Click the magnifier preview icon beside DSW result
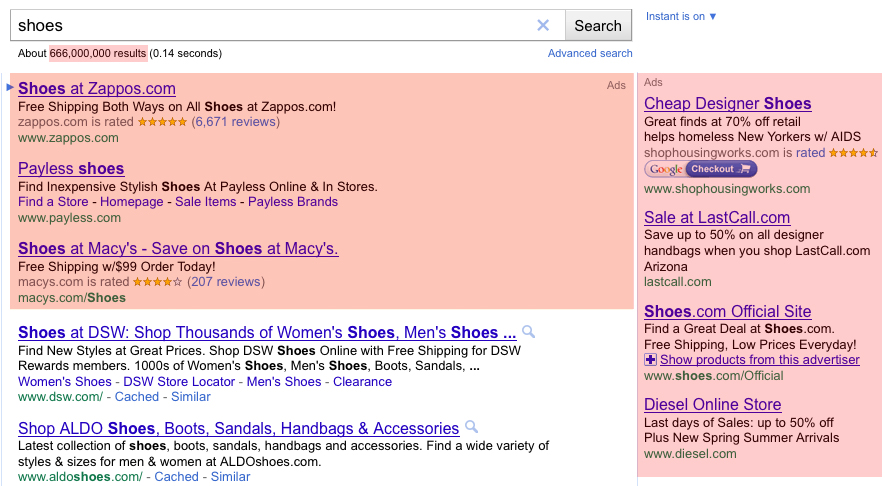885x486 pixels. click(x=528, y=331)
